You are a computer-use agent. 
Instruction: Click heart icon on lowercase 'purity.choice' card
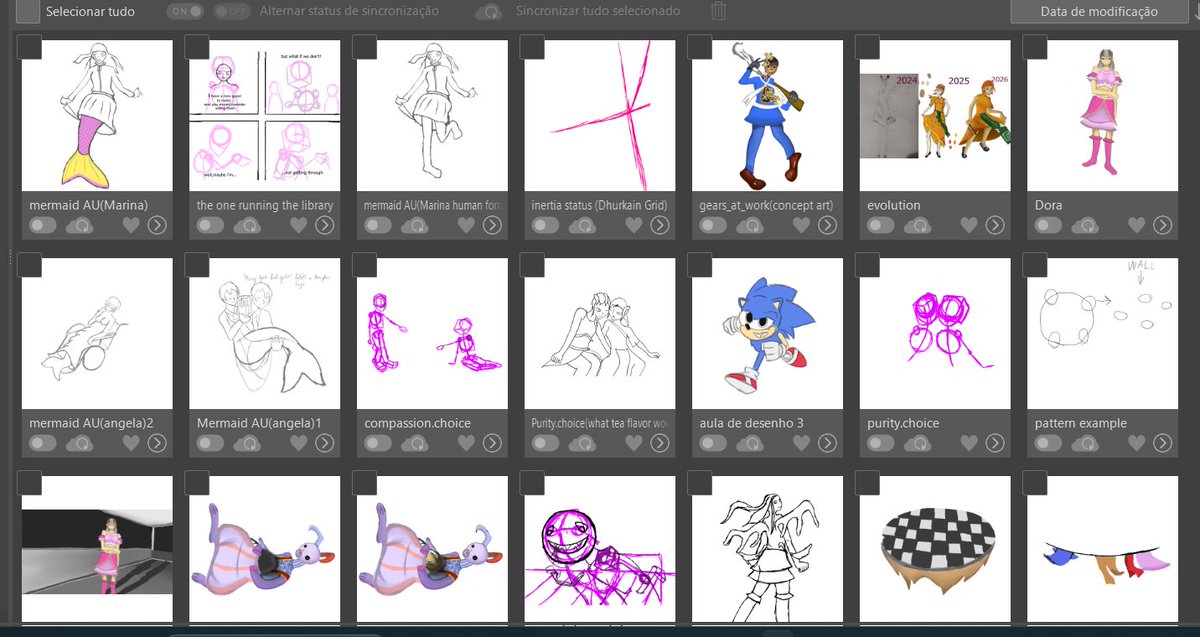(968, 444)
